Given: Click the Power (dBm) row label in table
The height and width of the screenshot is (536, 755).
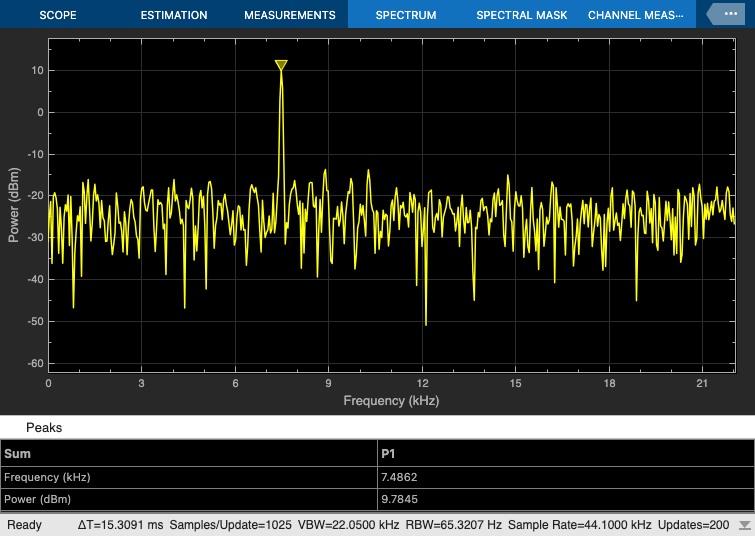Looking at the screenshot, I should pyautogui.click(x=38, y=499).
